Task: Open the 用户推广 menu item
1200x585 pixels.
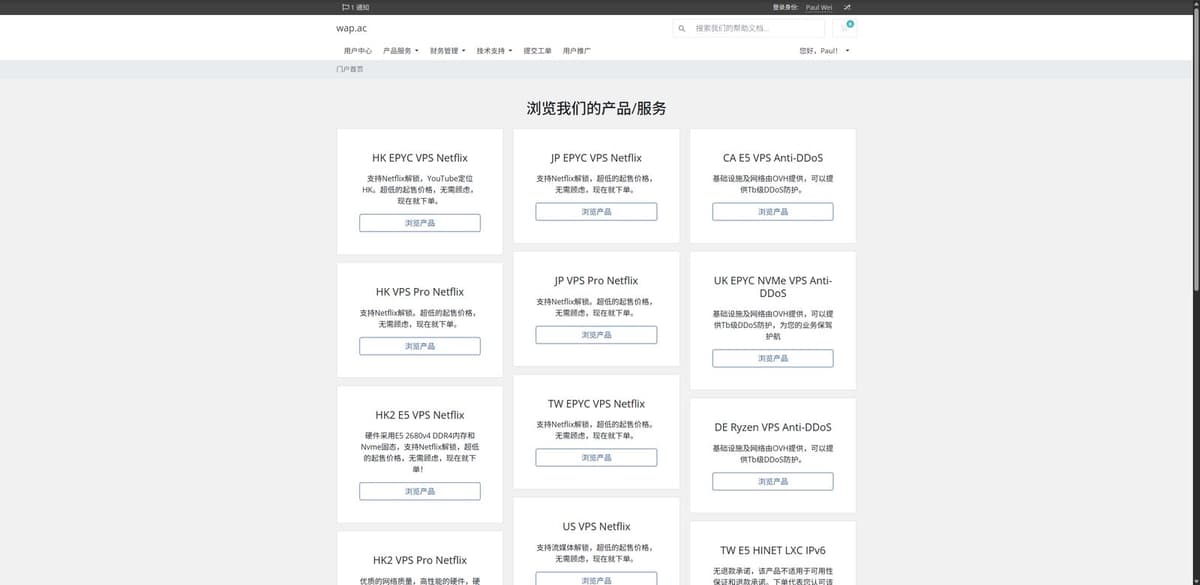Action: pyautogui.click(x=576, y=50)
